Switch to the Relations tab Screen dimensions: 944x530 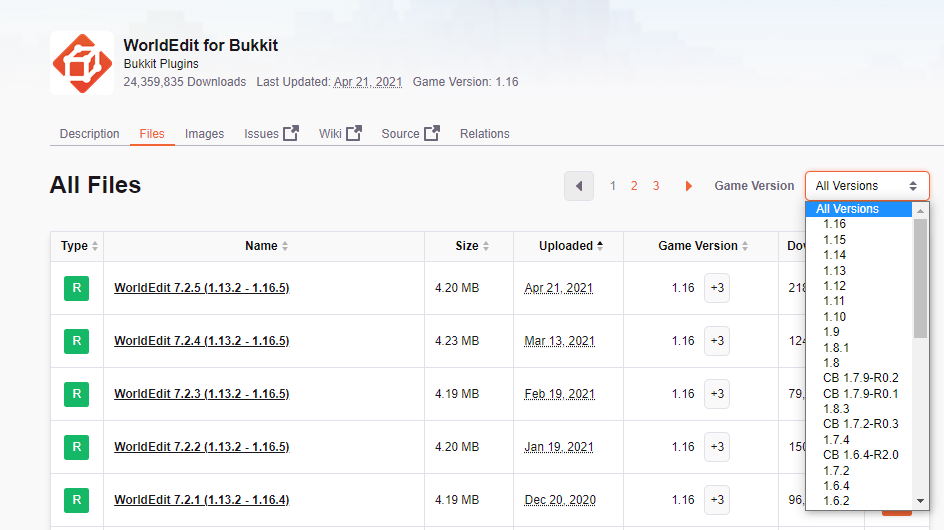point(485,134)
